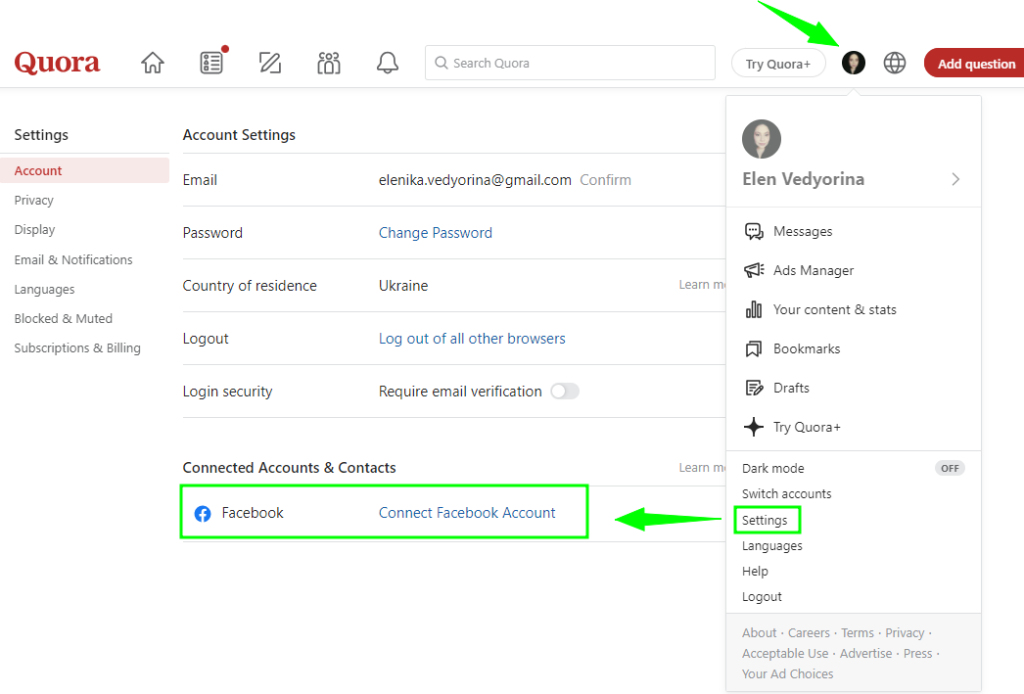Toggle Require email verification switch
This screenshot has height=694, width=1024.
[x=564, y=391]
